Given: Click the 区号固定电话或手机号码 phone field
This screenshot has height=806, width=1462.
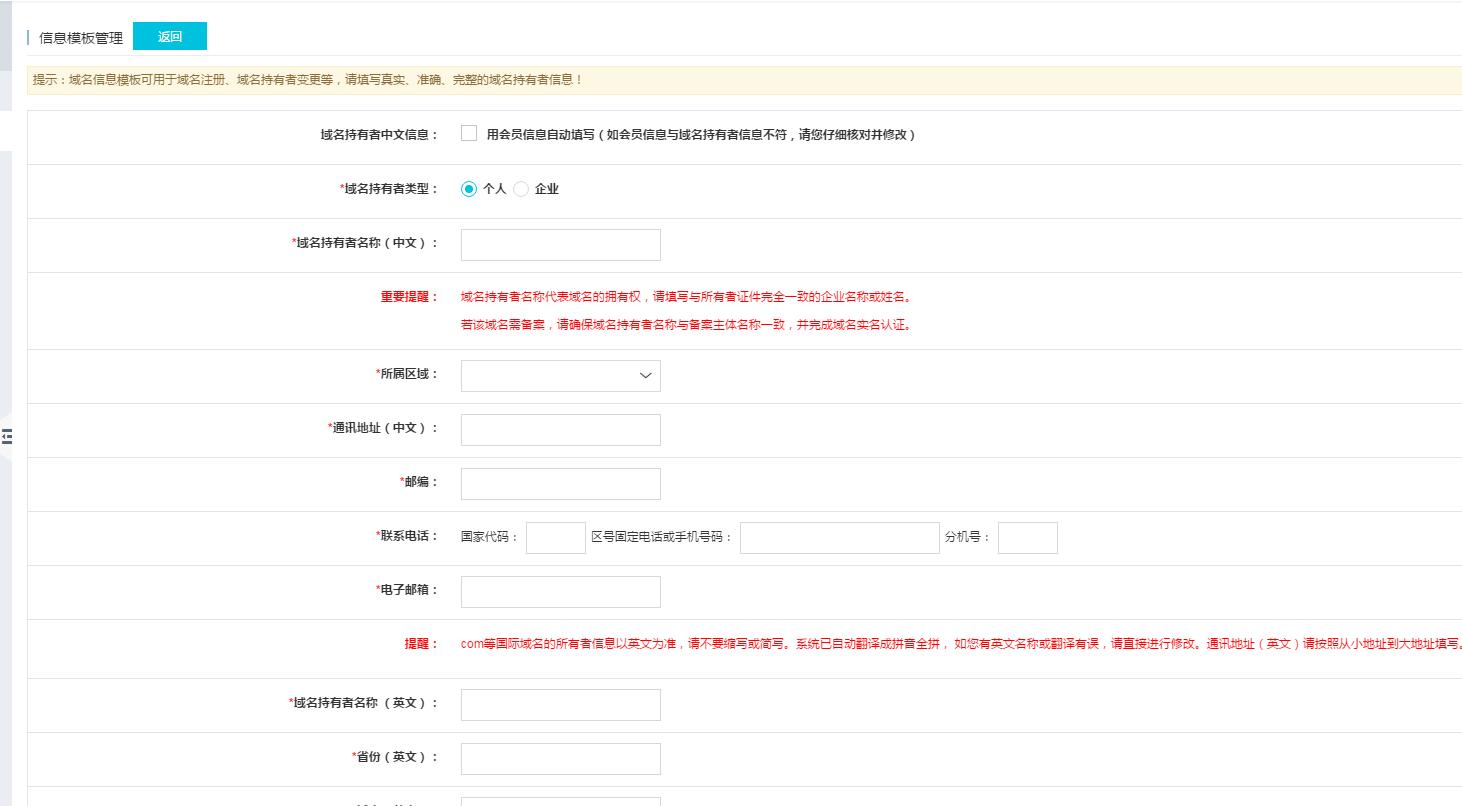Looking at the screenshot, I should [x=840, y=537].
